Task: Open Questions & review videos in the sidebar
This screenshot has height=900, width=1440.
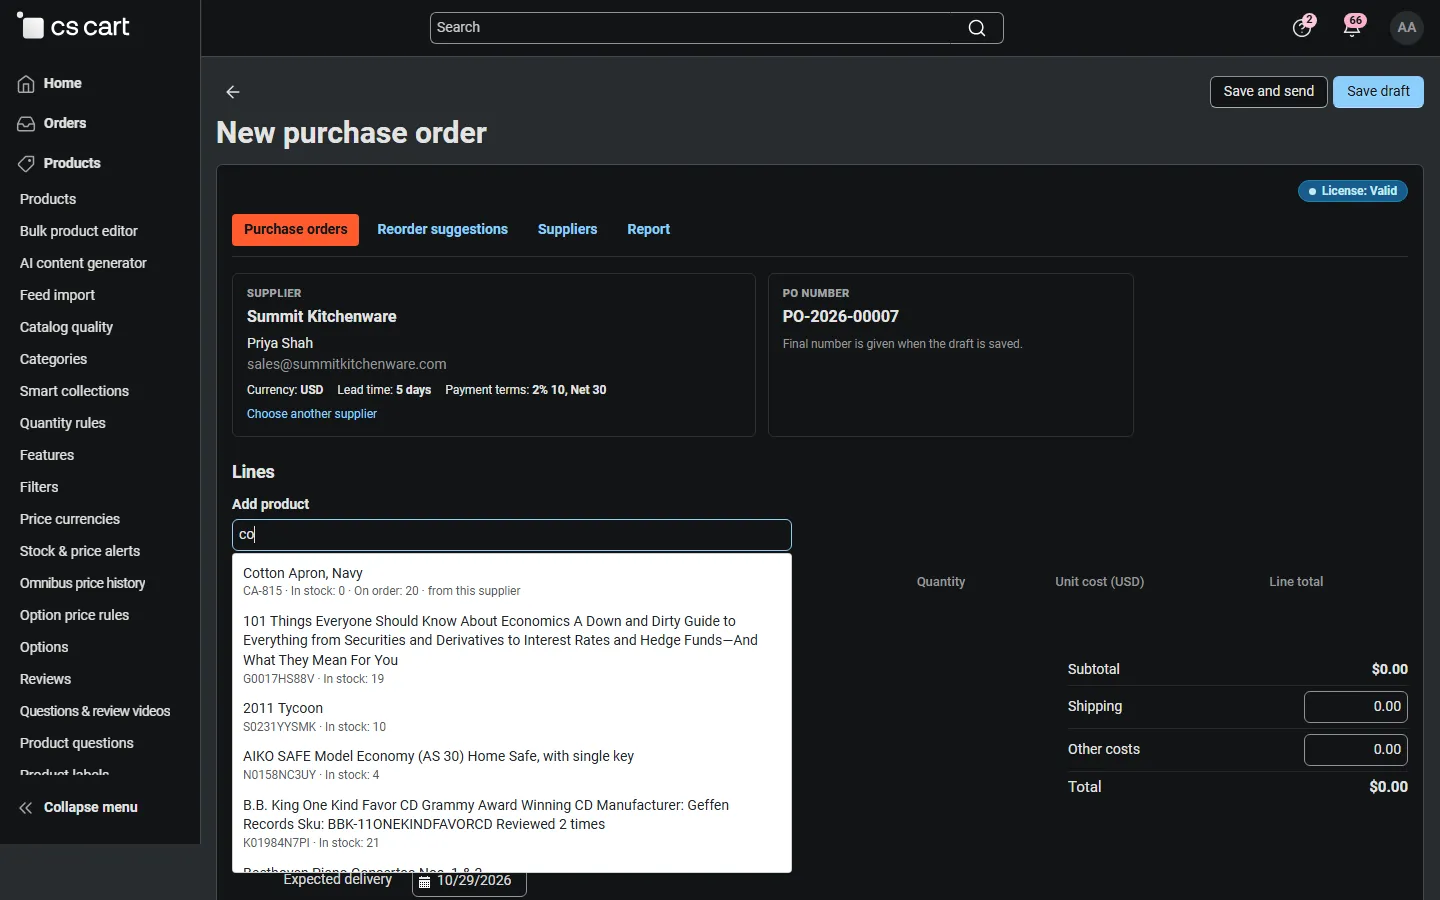Action: coord(95,711)
